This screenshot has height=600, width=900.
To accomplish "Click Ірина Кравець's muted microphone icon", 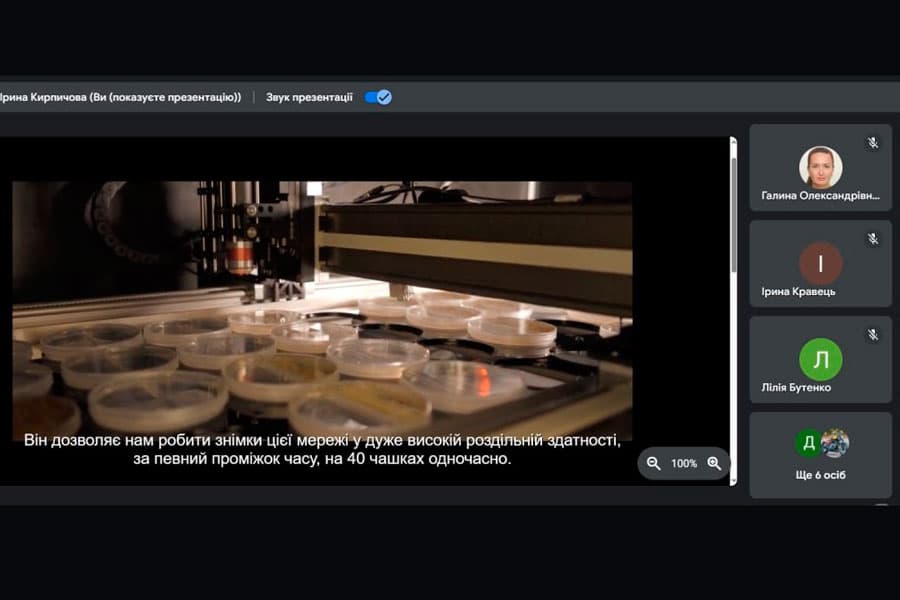I will 872,239.
